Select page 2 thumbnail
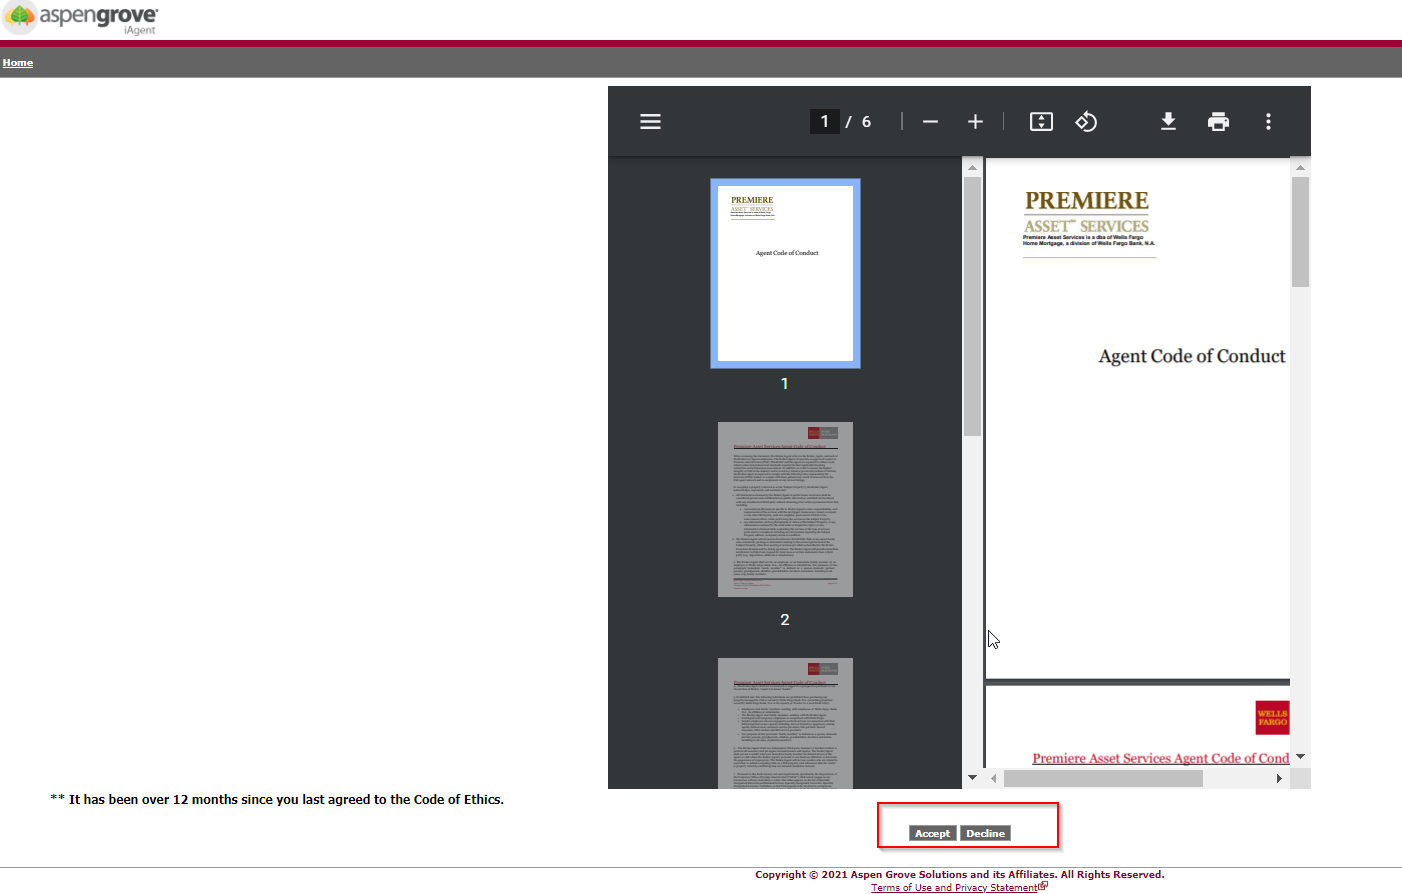 (x=785, y=509)
